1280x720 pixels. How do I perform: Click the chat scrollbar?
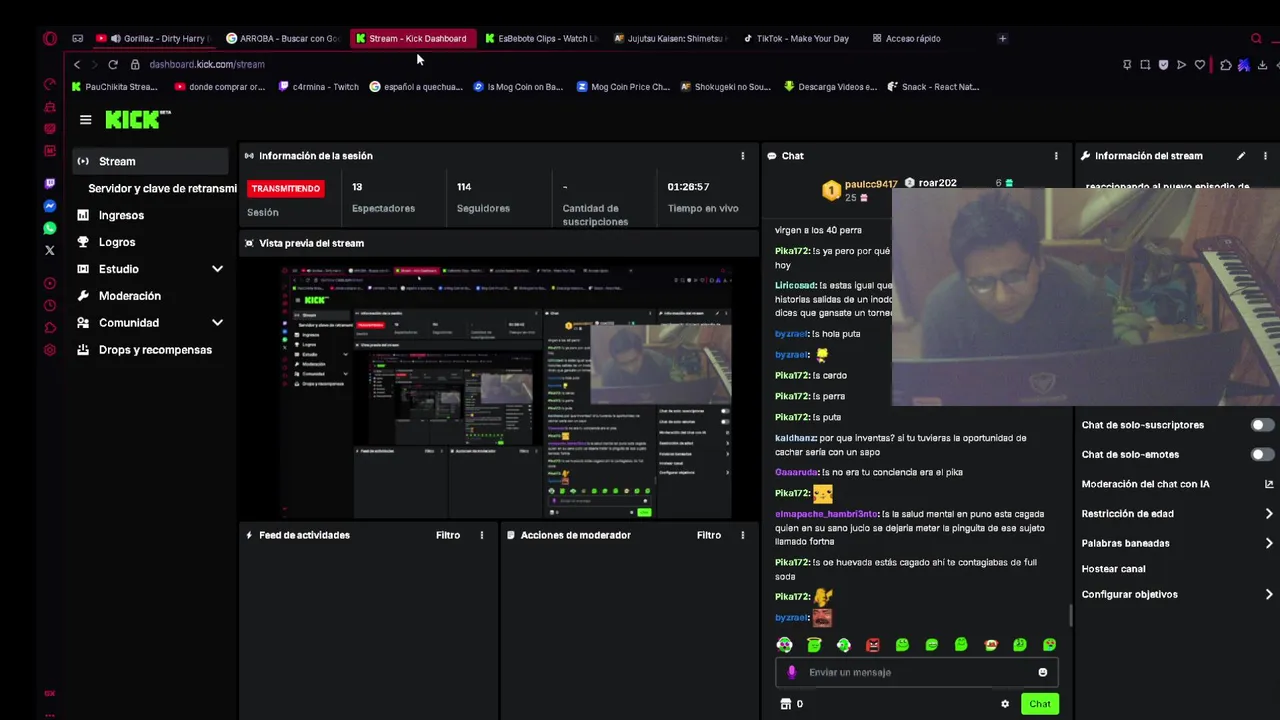[1071, 614]
